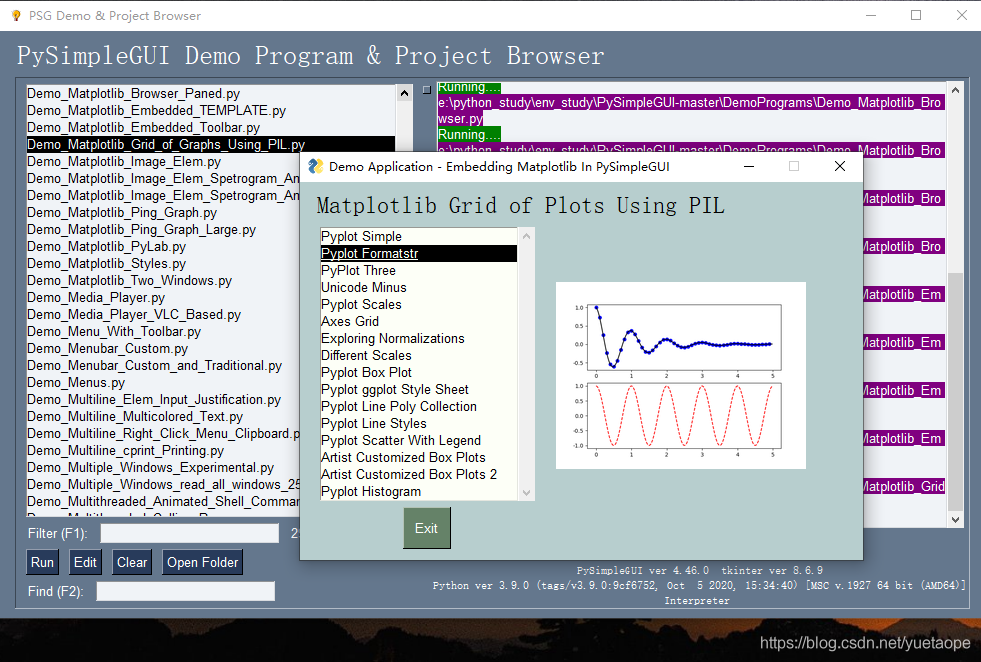Select Demo_Multiline_Elem_Input_Justification.py
This screenshot has height=662, width=981.
tap(163, 399)
